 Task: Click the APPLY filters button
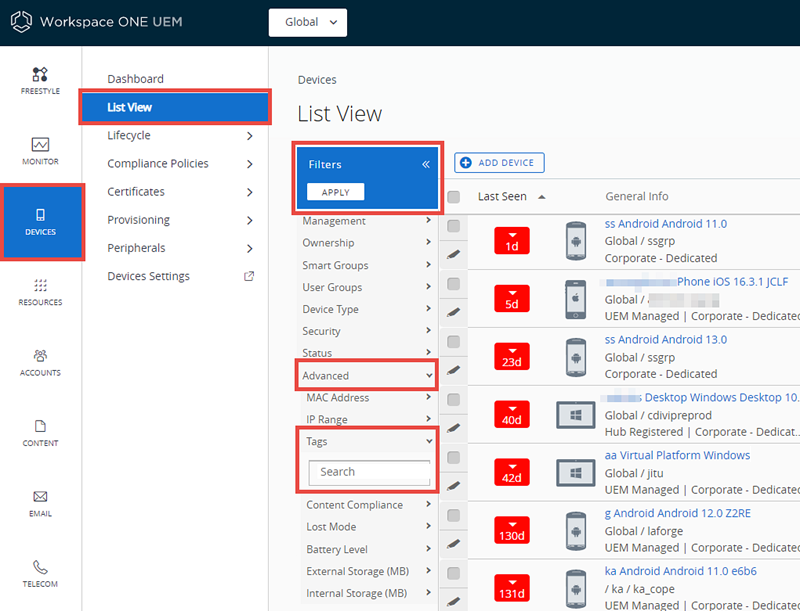tap(336, 192)
